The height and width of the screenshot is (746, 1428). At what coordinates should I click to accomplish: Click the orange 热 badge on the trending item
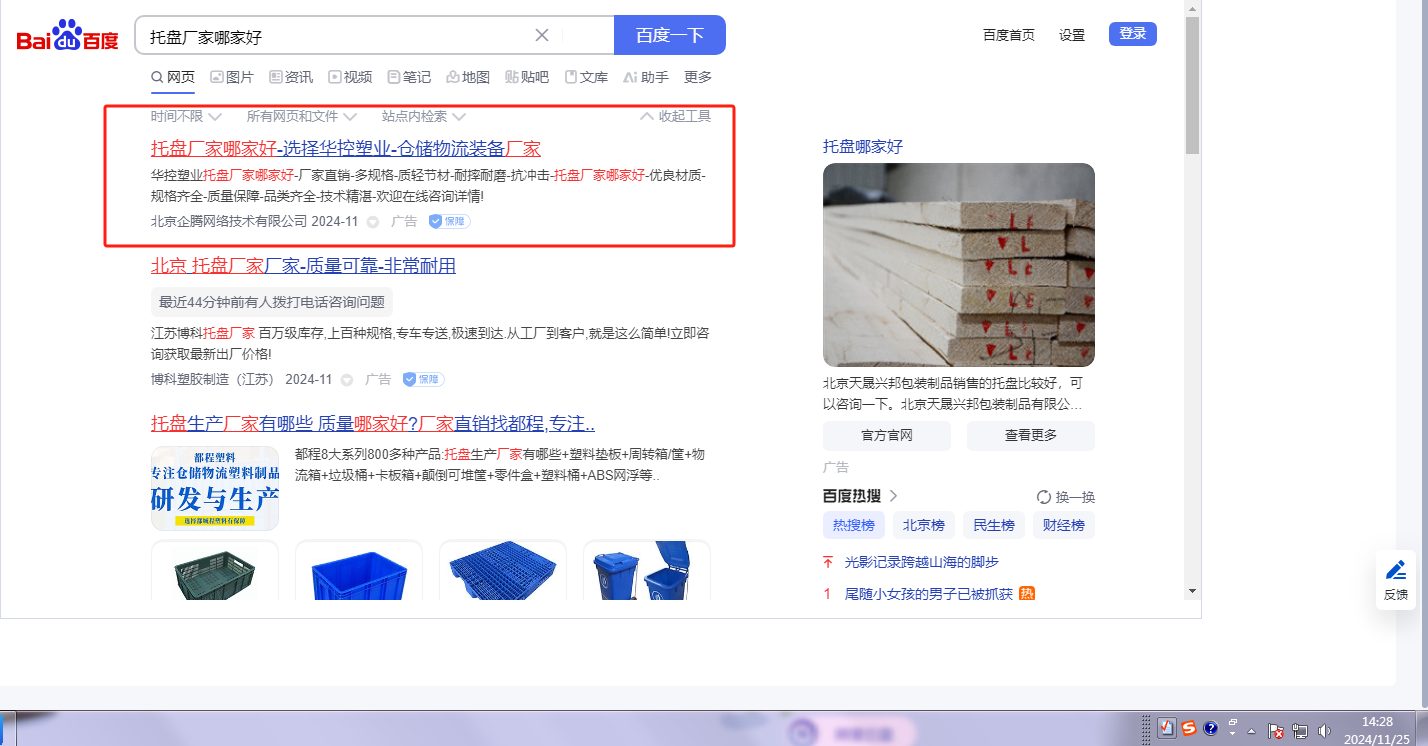(1027, 594)
